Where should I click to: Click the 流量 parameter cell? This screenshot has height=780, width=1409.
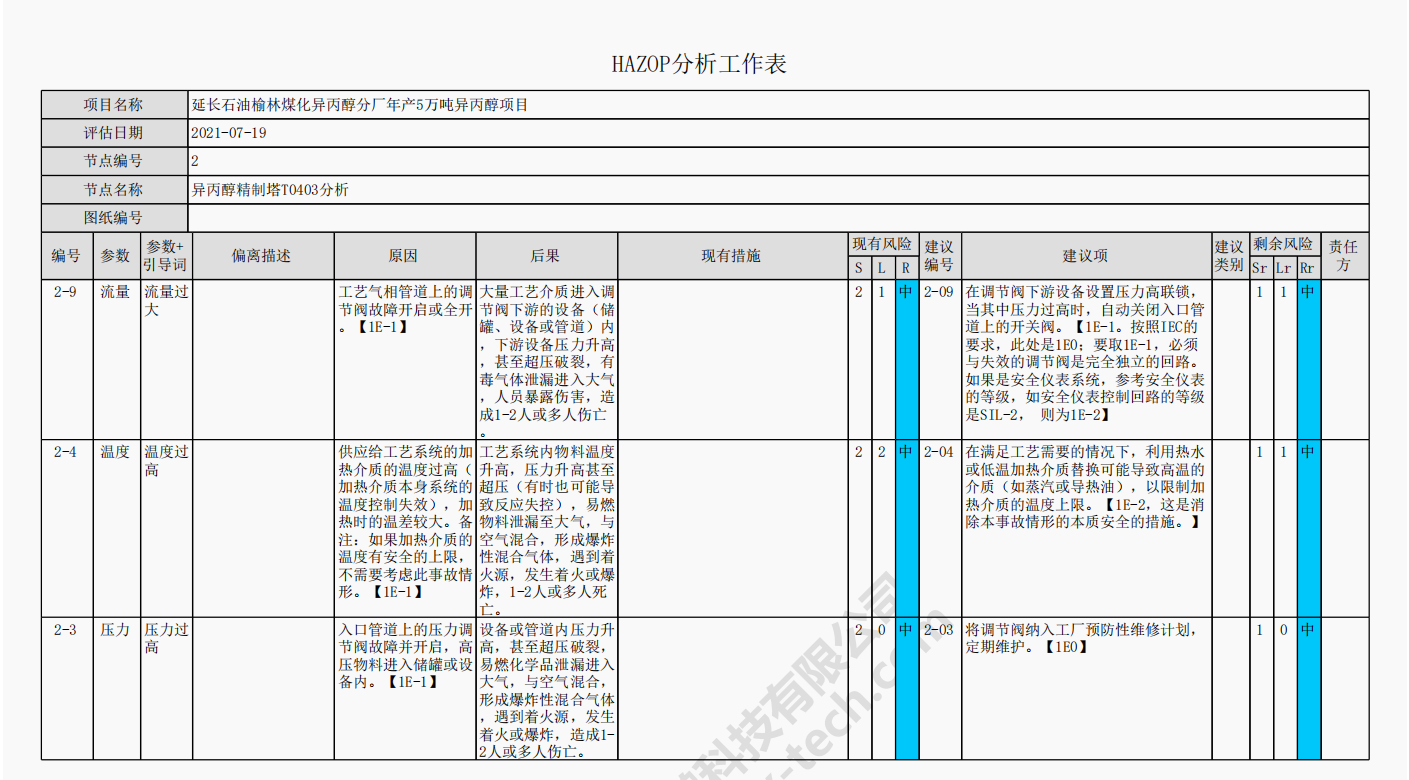(115, 358)
